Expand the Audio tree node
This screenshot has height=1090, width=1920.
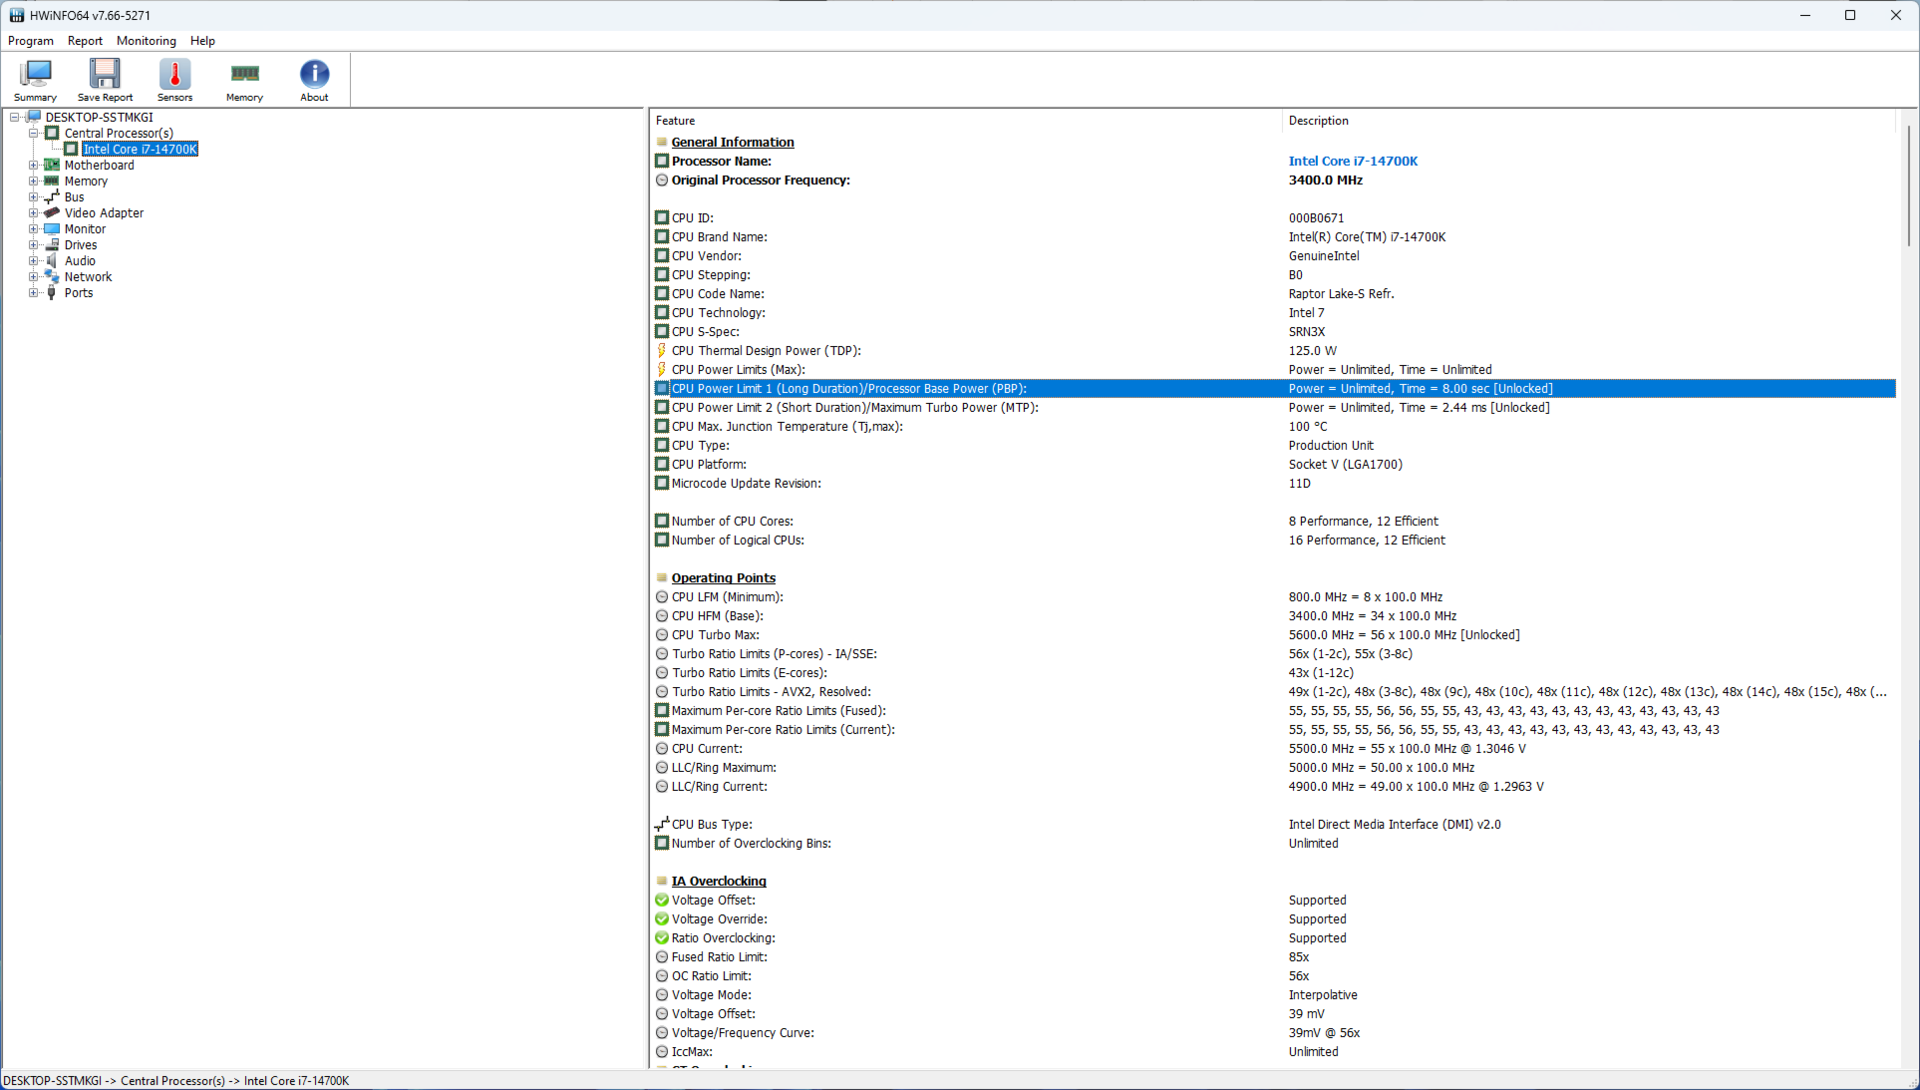point(33,261)
